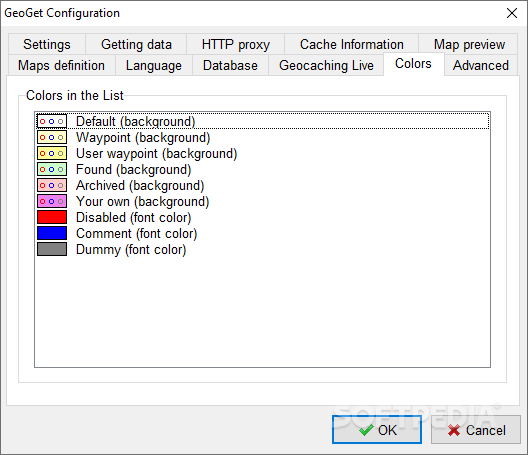Go to the Geocaching Live tab
The height and width of the screenshot is (455, 528).
coord(326,65)
